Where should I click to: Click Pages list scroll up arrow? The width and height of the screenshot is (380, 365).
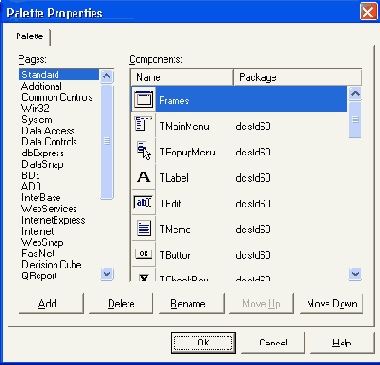coord(107,76)
